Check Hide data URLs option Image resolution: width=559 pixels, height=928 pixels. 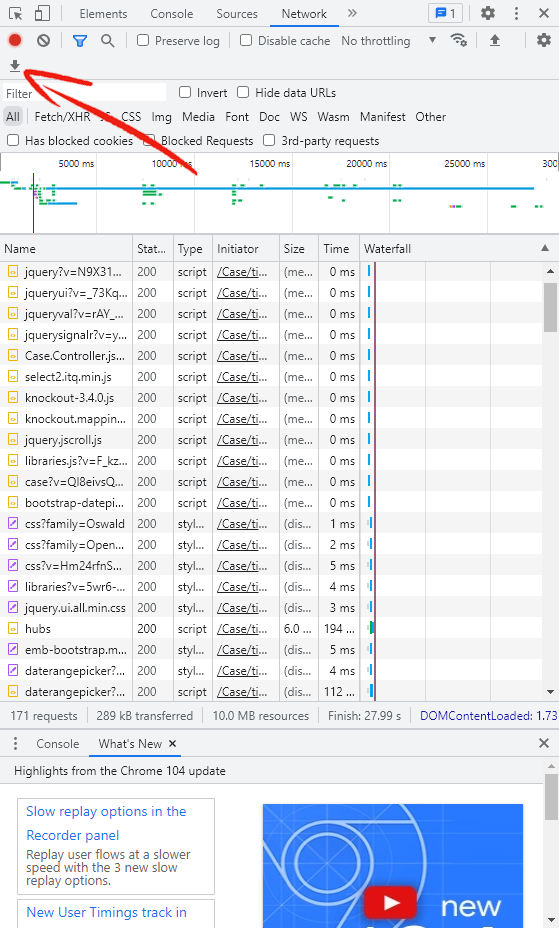[x=243, y=92]
